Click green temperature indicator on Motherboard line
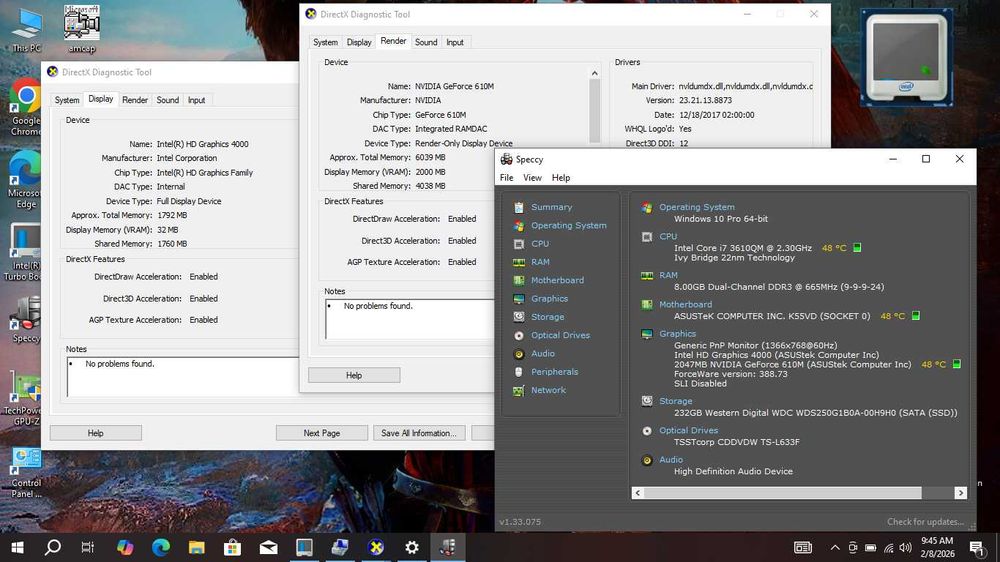This screenshot has height=562, width=1000. point(916,316)
